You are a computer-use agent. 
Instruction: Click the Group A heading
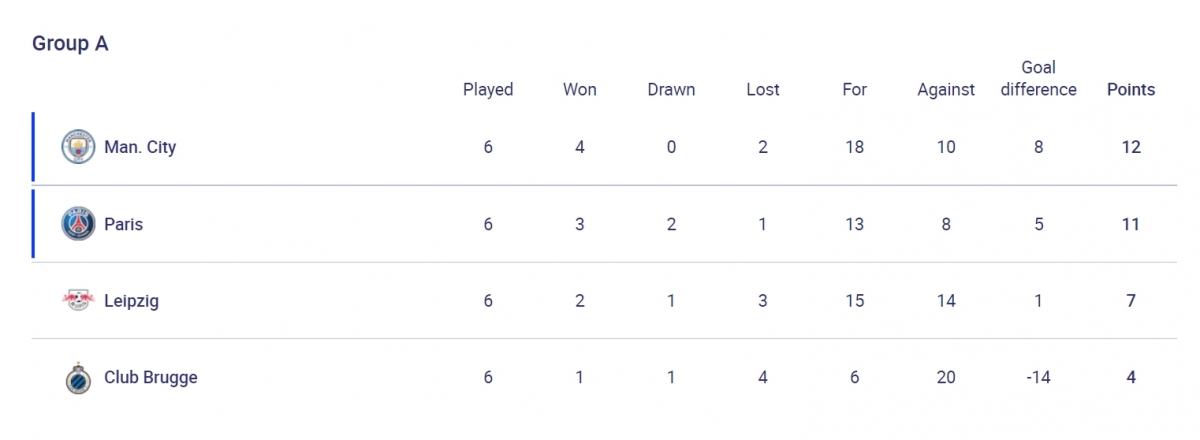click(x=70, y=44)
